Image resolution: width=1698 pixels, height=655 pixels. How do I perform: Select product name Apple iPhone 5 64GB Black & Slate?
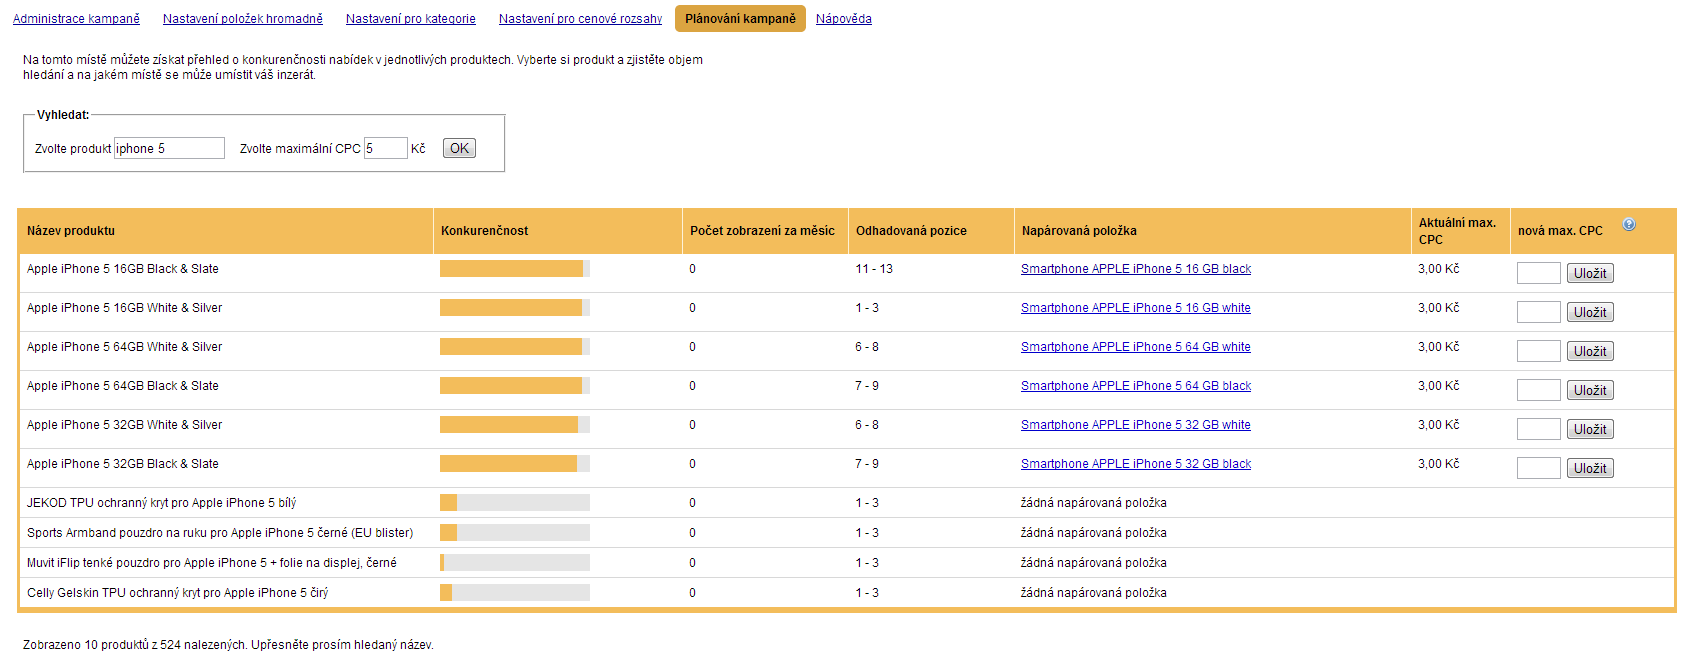click(123, 386)
